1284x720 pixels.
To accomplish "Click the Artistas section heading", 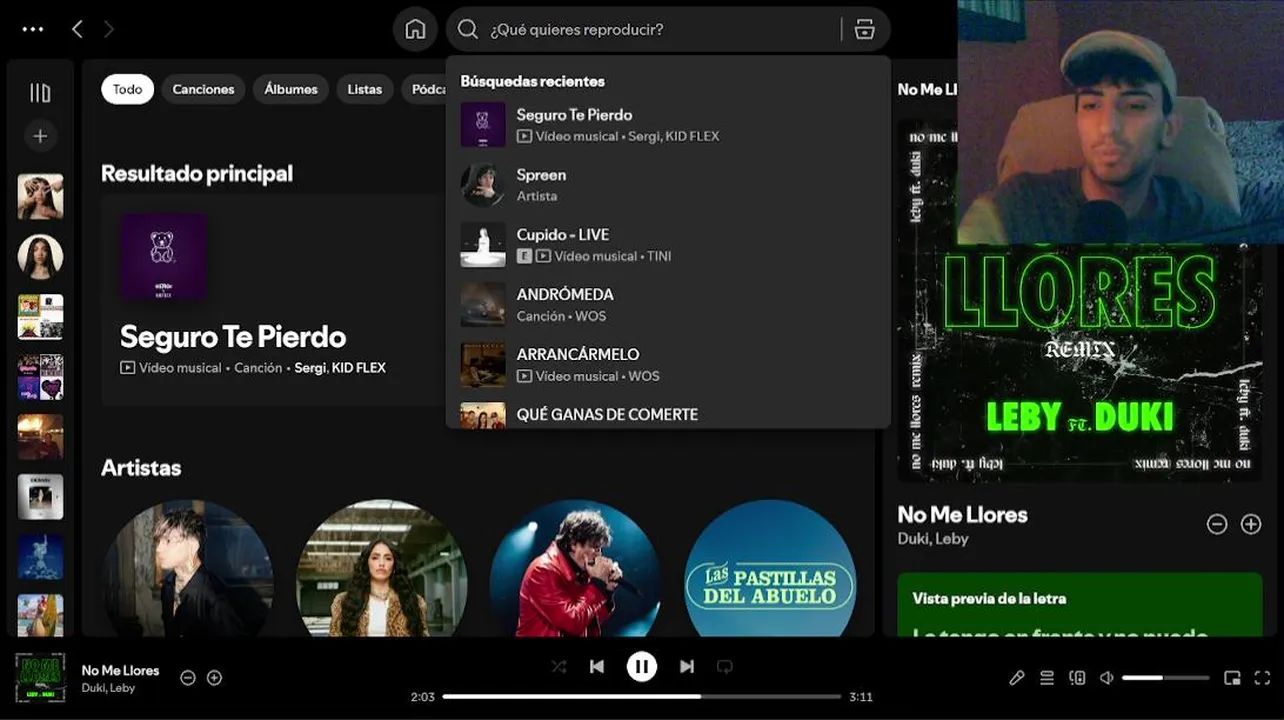I will point(141,468).
